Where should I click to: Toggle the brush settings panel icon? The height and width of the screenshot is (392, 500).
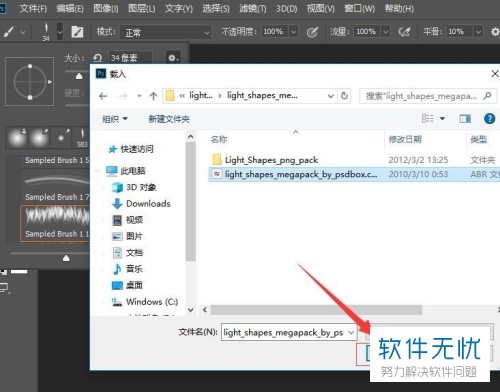coord(77,32)
